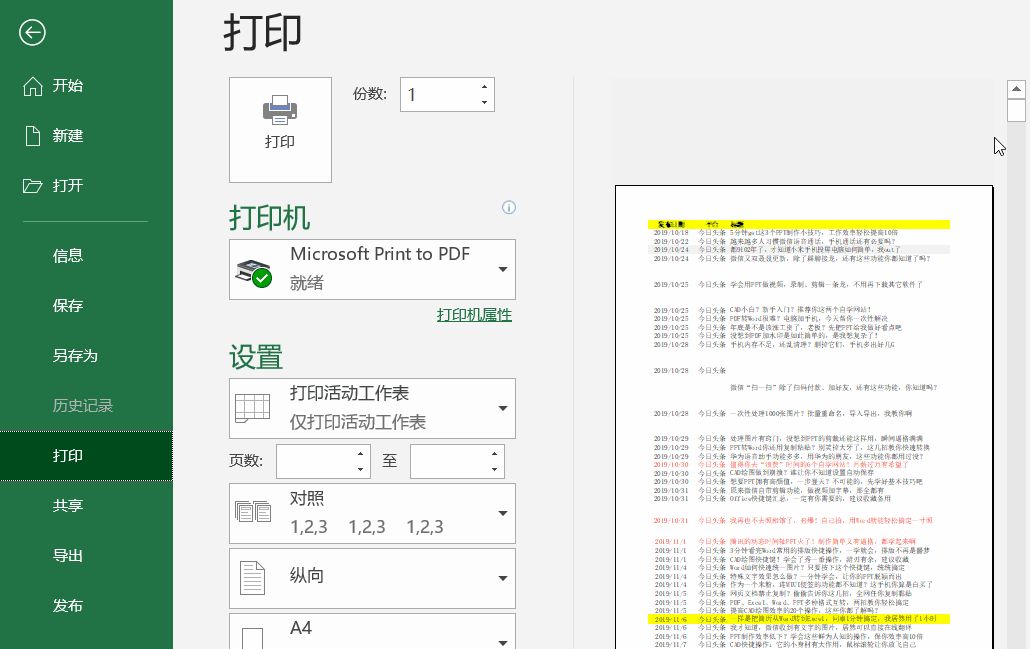Expand the Microsoft Print to PDF dropdown
This screenshot has width=1030, height=649.
pos(372,269)
